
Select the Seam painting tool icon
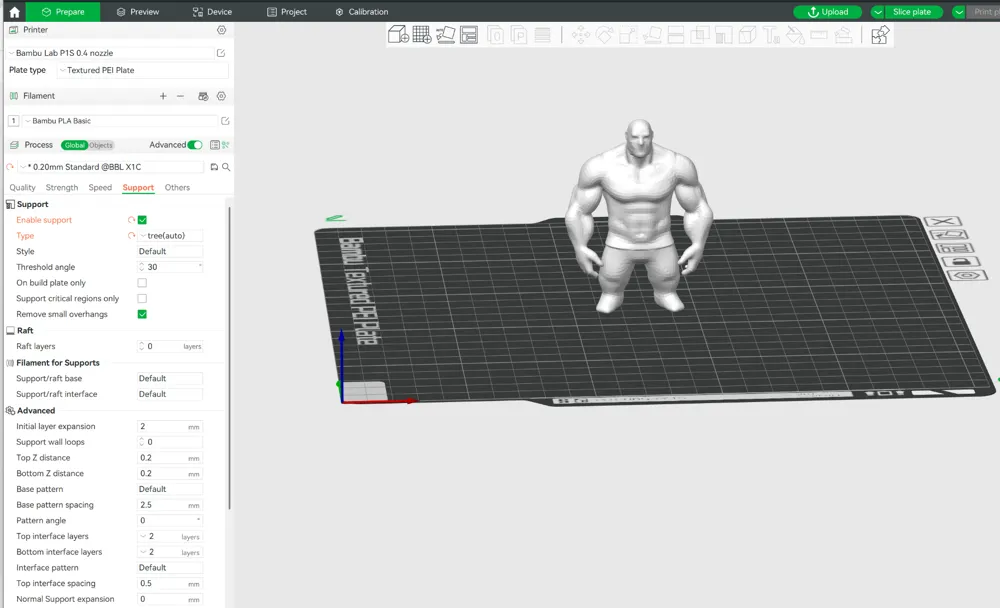tap(747, 35)
